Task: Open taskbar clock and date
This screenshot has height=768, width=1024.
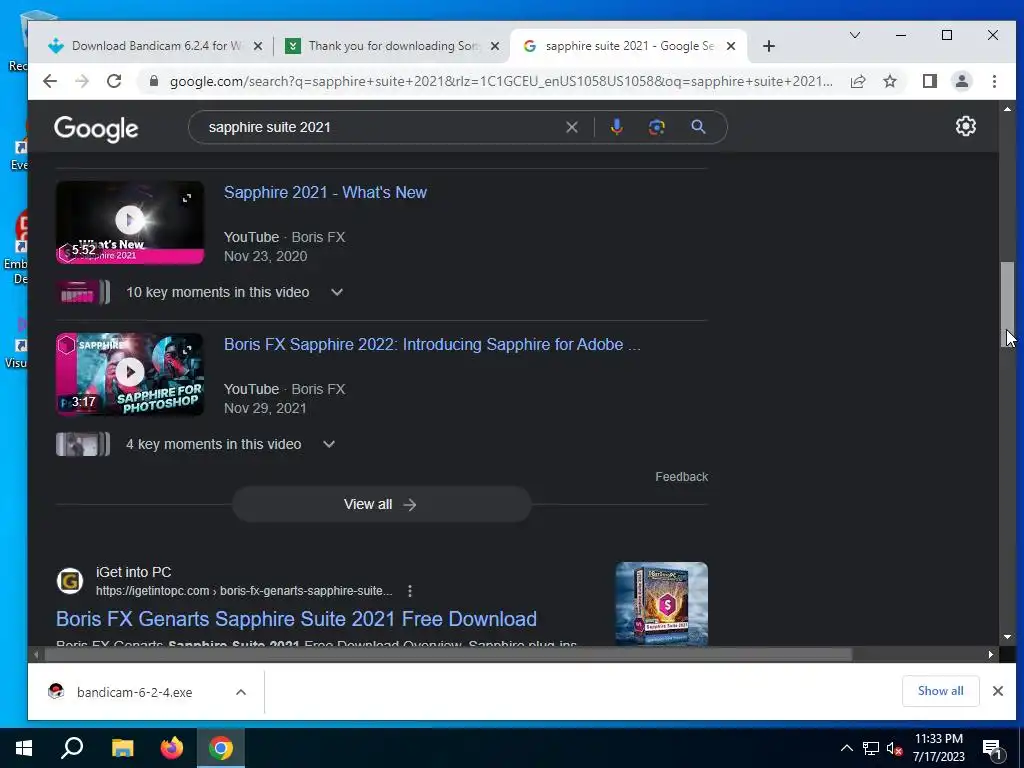Action: [x=938, y=748]
